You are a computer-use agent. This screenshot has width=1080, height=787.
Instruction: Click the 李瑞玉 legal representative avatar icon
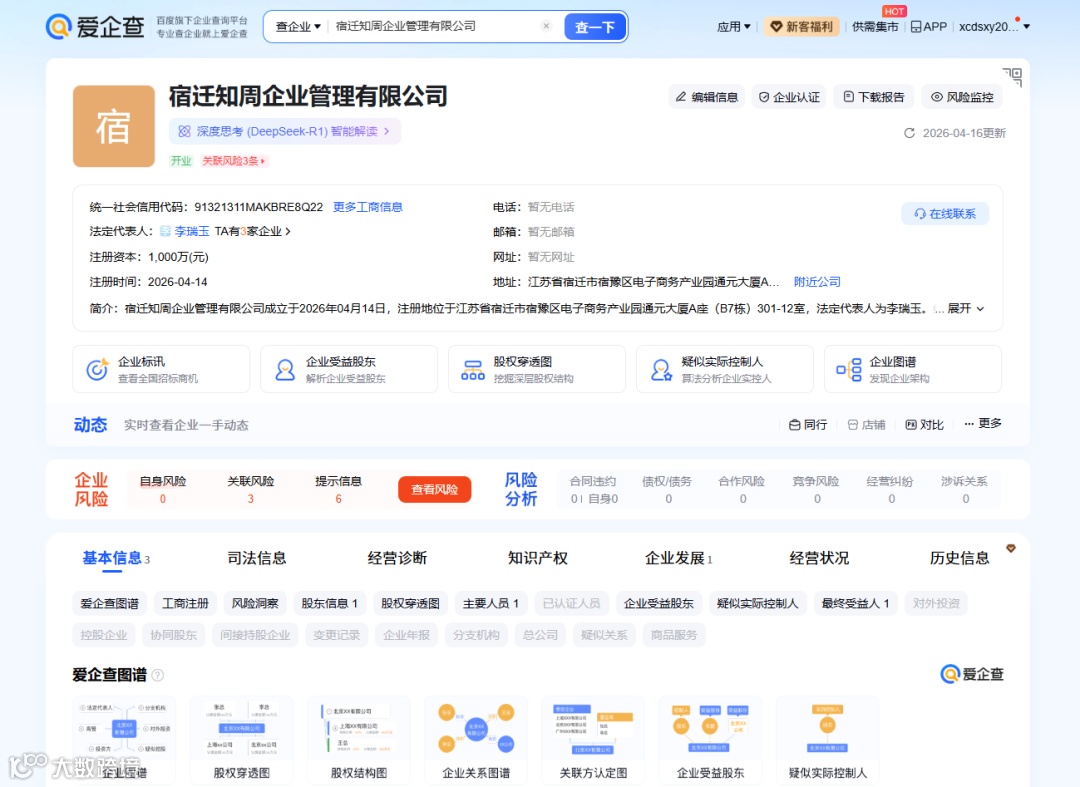(165, 231)
